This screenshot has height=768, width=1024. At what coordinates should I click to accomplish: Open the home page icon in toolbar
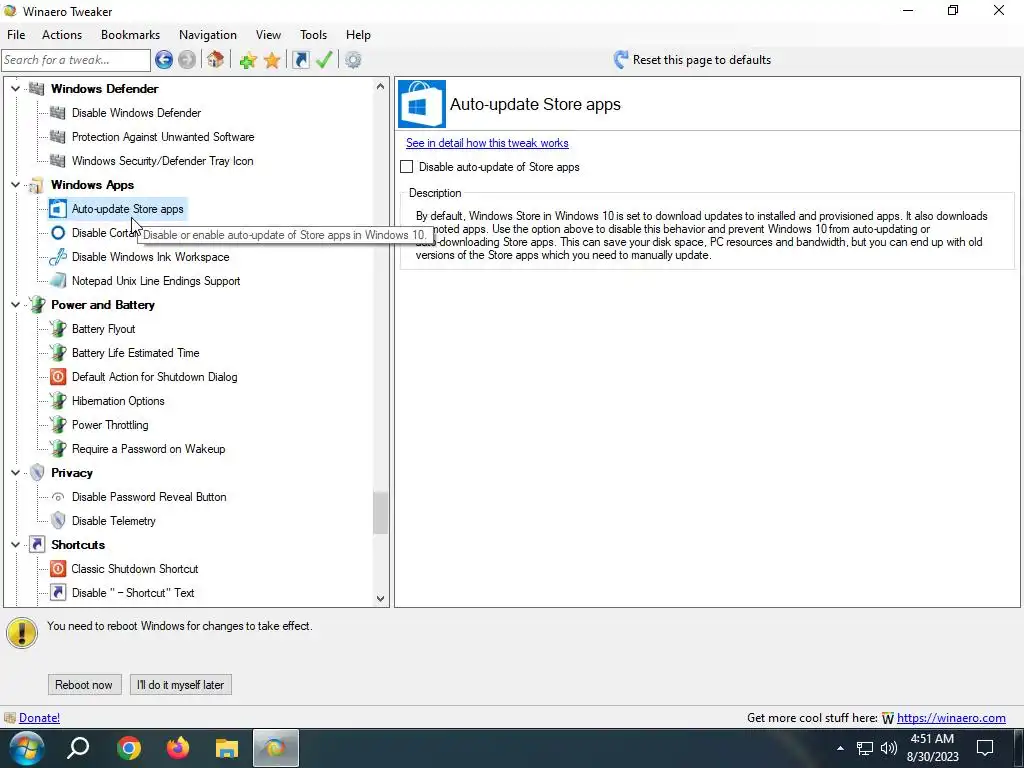pyautogui.click(x=216, y=60)
